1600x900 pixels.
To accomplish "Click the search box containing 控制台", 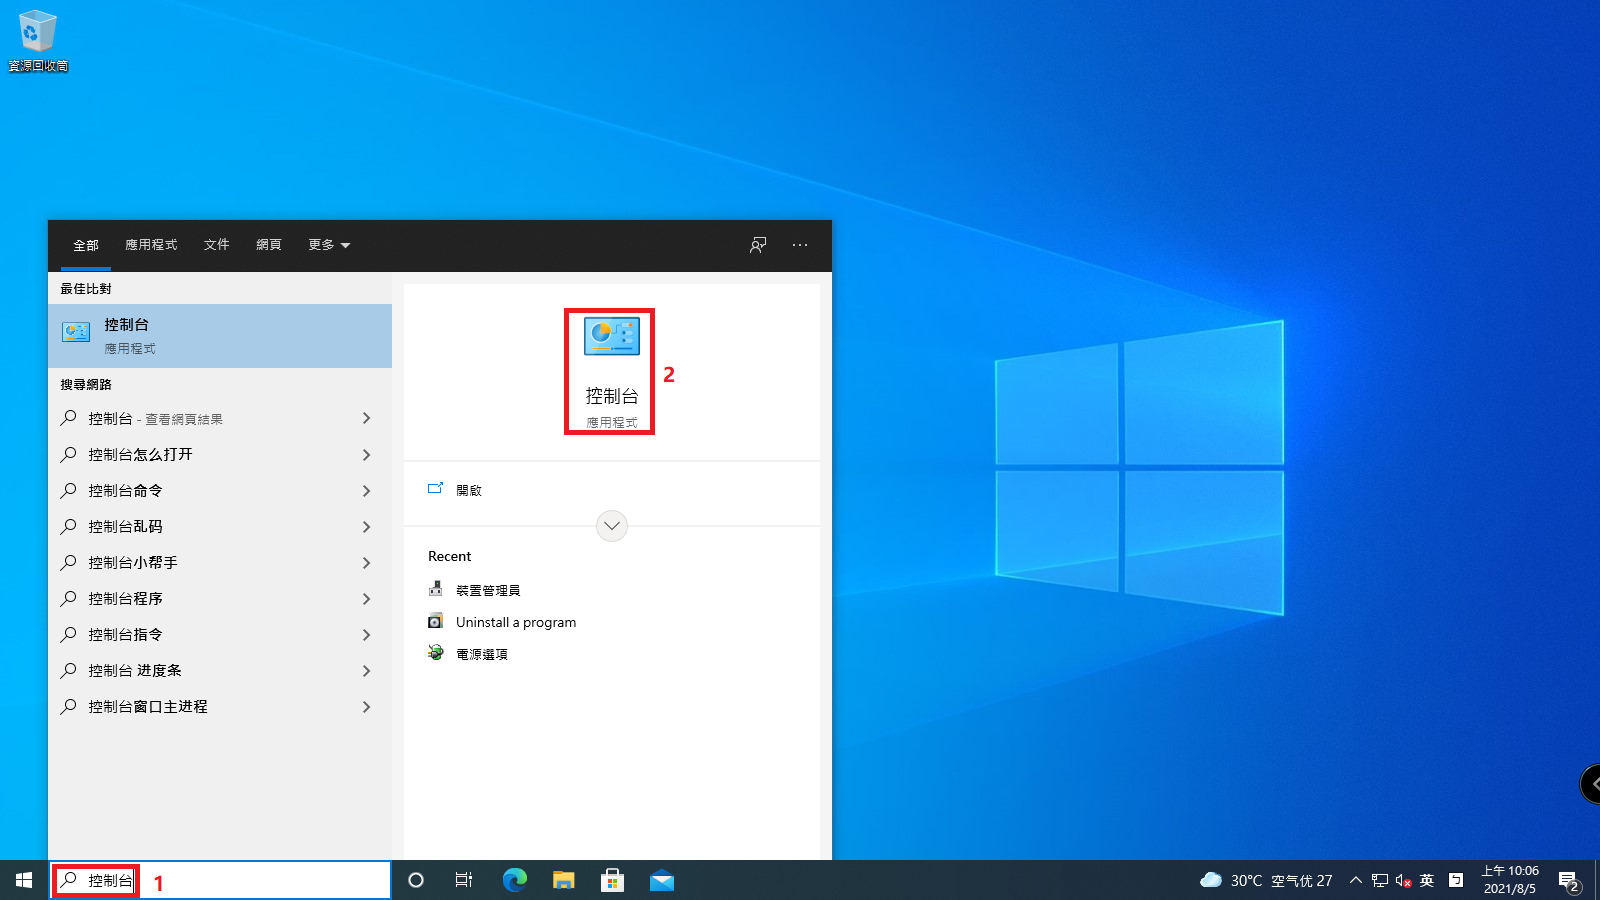I will click(x=220, y=880).
